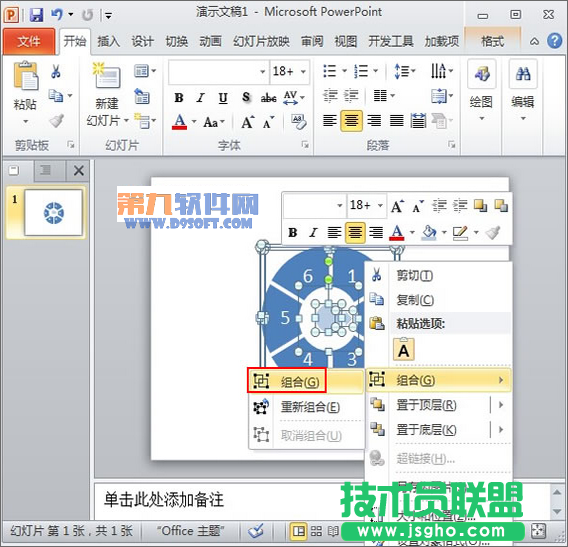Align text left in ribbon paragraph group
Screen dimensions: 568x547
click(329, 120)
